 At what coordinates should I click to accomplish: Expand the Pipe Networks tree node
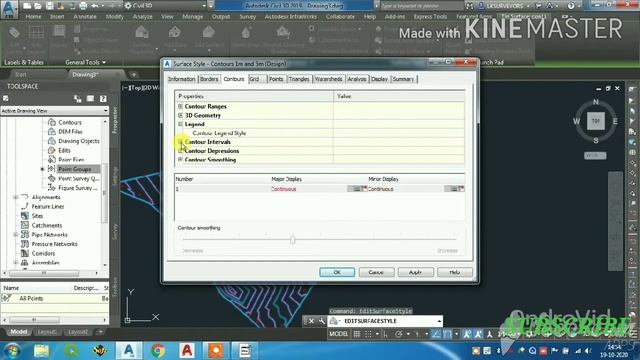coord(16,235)
